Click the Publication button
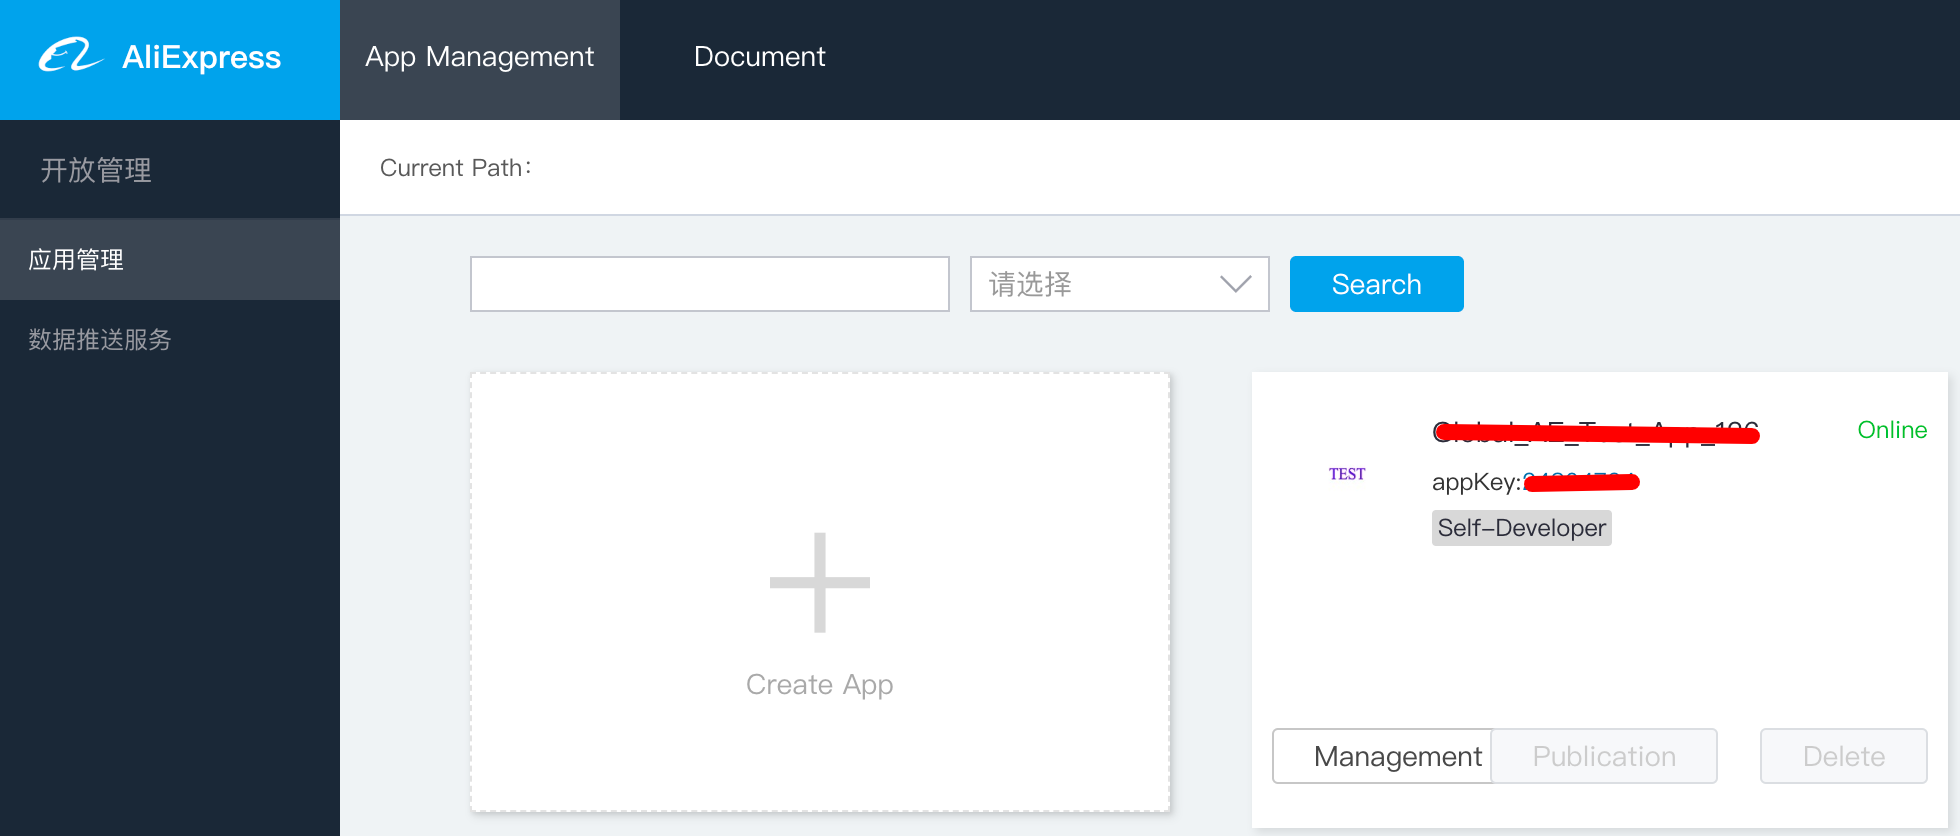The width and height of the screenshot is (1960, 836). 1604,756
